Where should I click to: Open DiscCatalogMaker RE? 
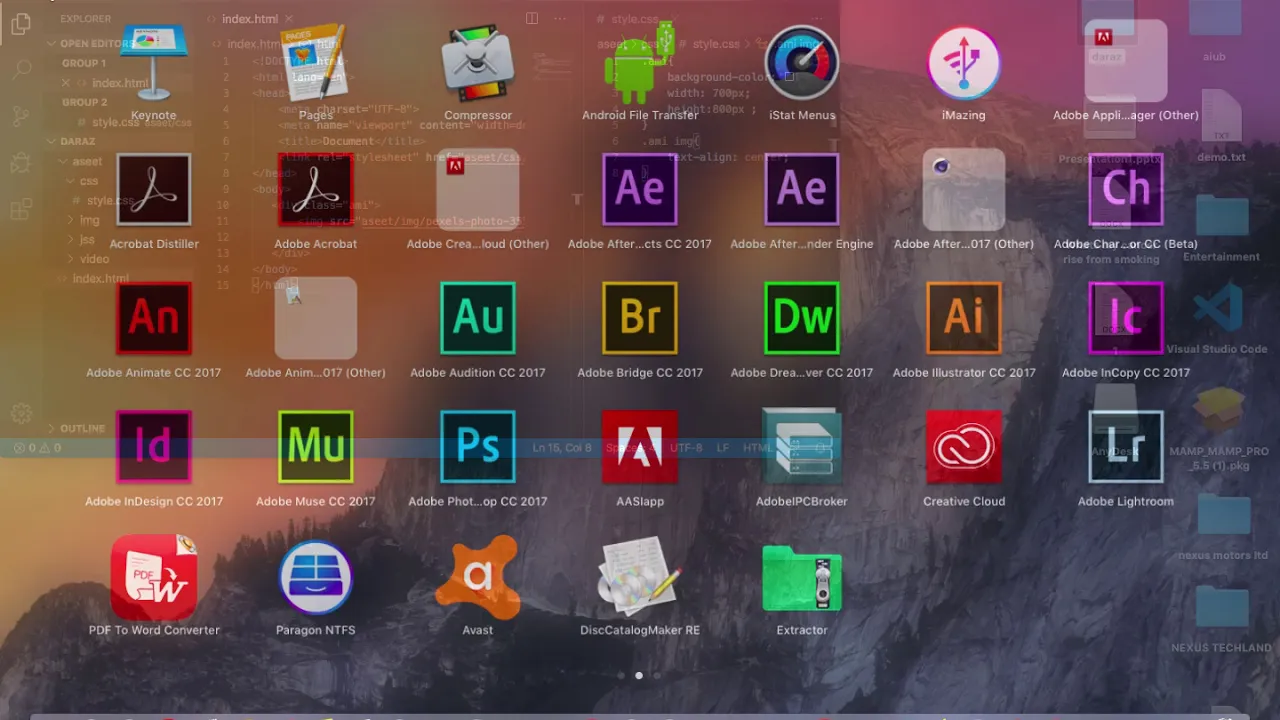coord(640,576)
